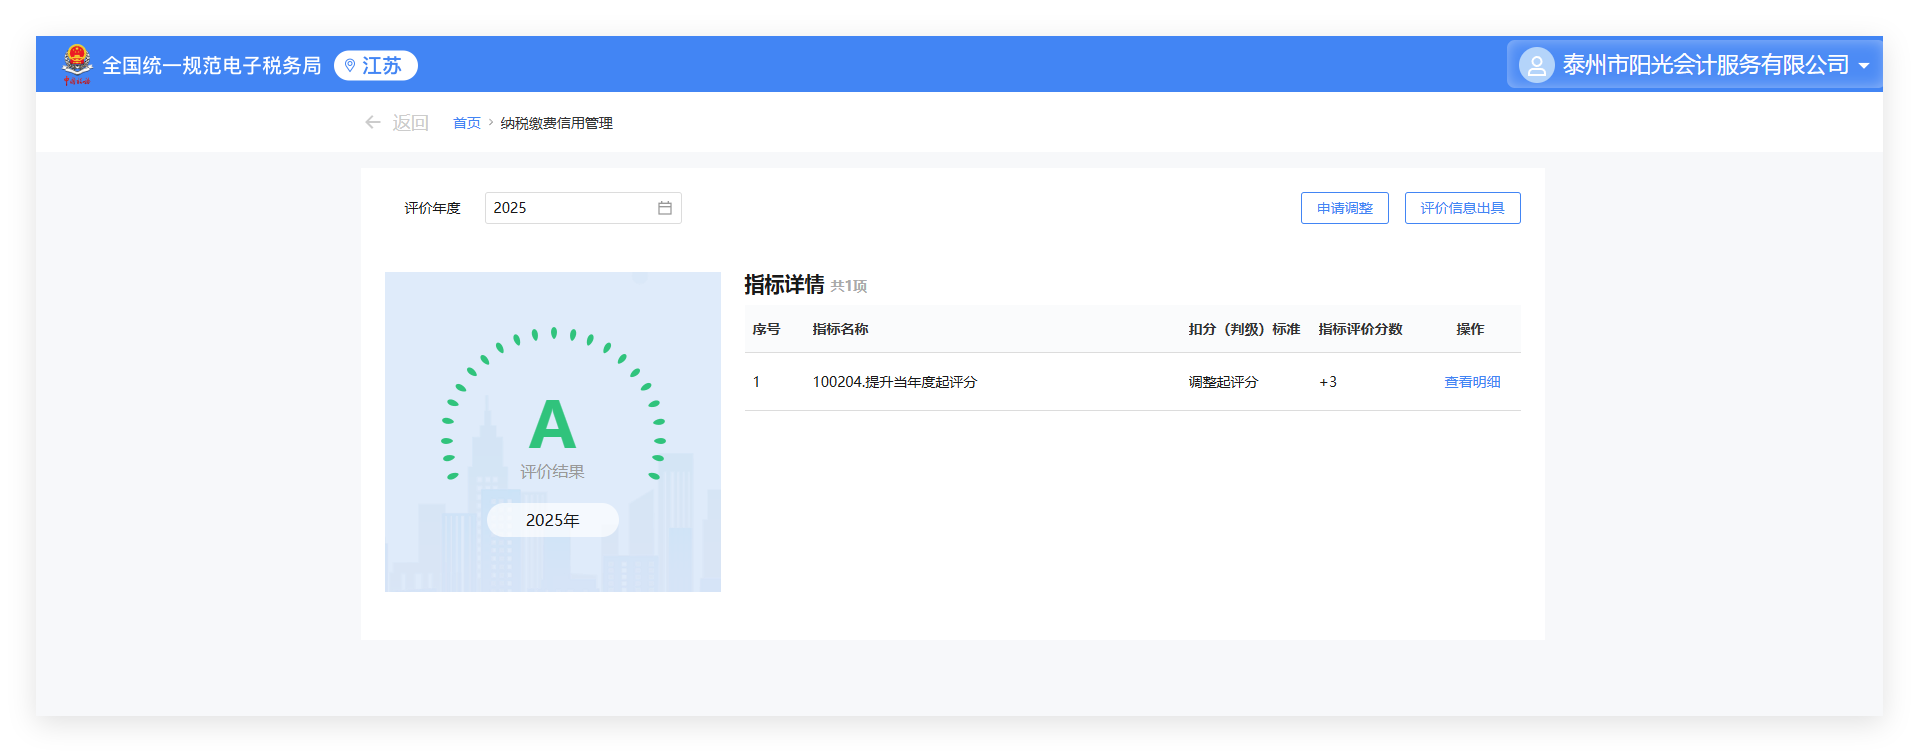Click the 江苏 region badge
This screenshot has height=752, width=1919.
tap(376, 65)
